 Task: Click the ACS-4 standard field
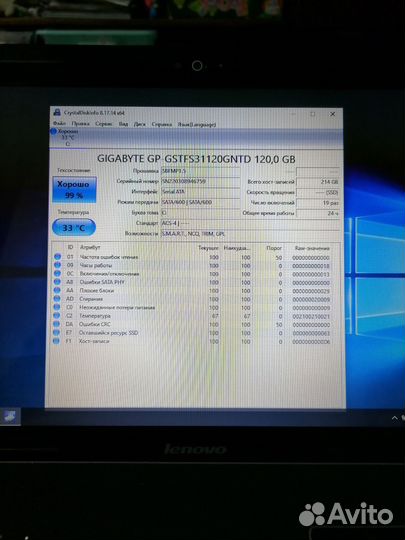[x=250, y=223]
